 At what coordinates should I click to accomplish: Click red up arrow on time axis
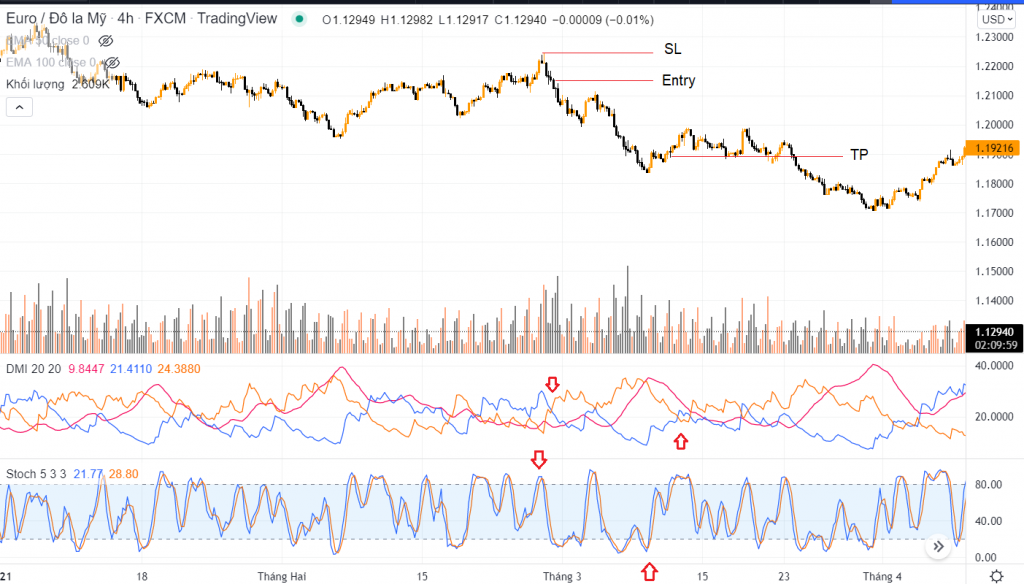(x=649, y=571)
